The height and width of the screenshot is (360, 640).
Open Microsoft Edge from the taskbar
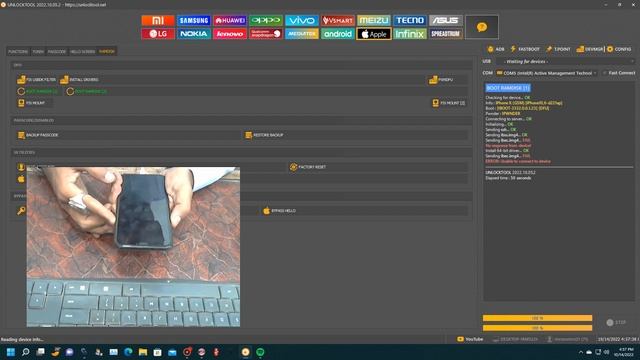(128, 352)
